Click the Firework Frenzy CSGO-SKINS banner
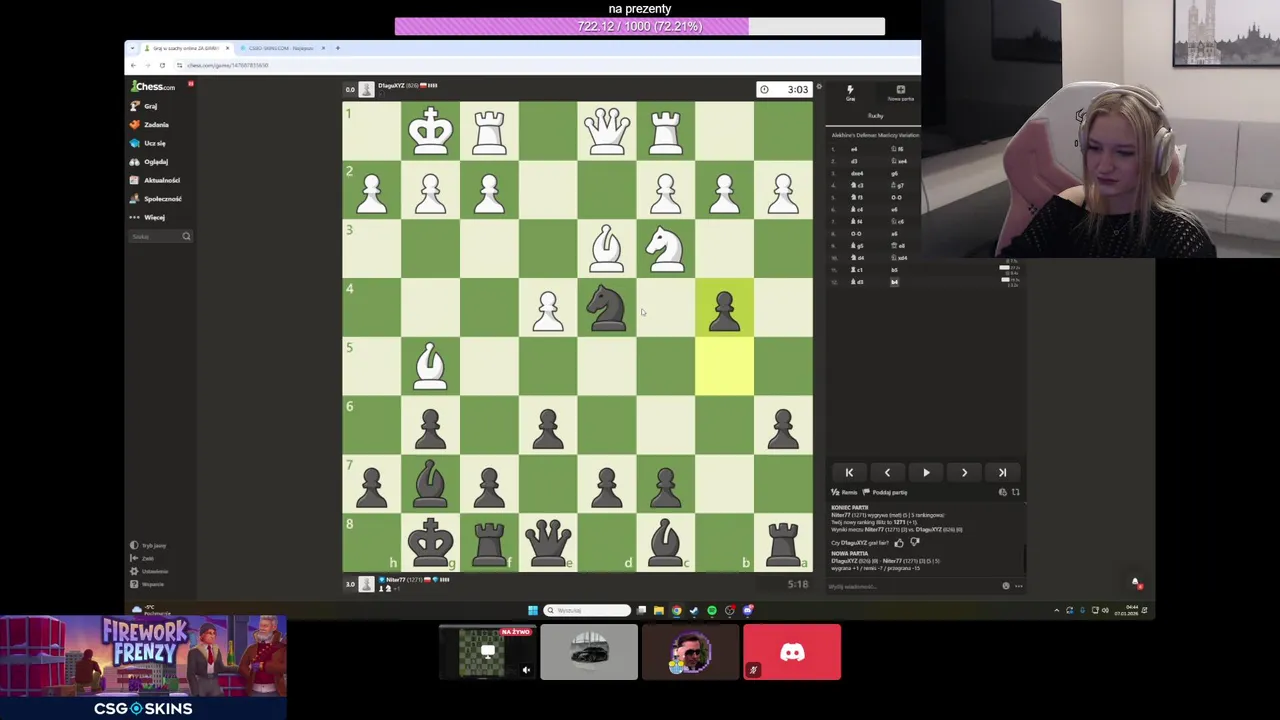1280x720 pixels. pyautogui.click(x=144, y=667)
